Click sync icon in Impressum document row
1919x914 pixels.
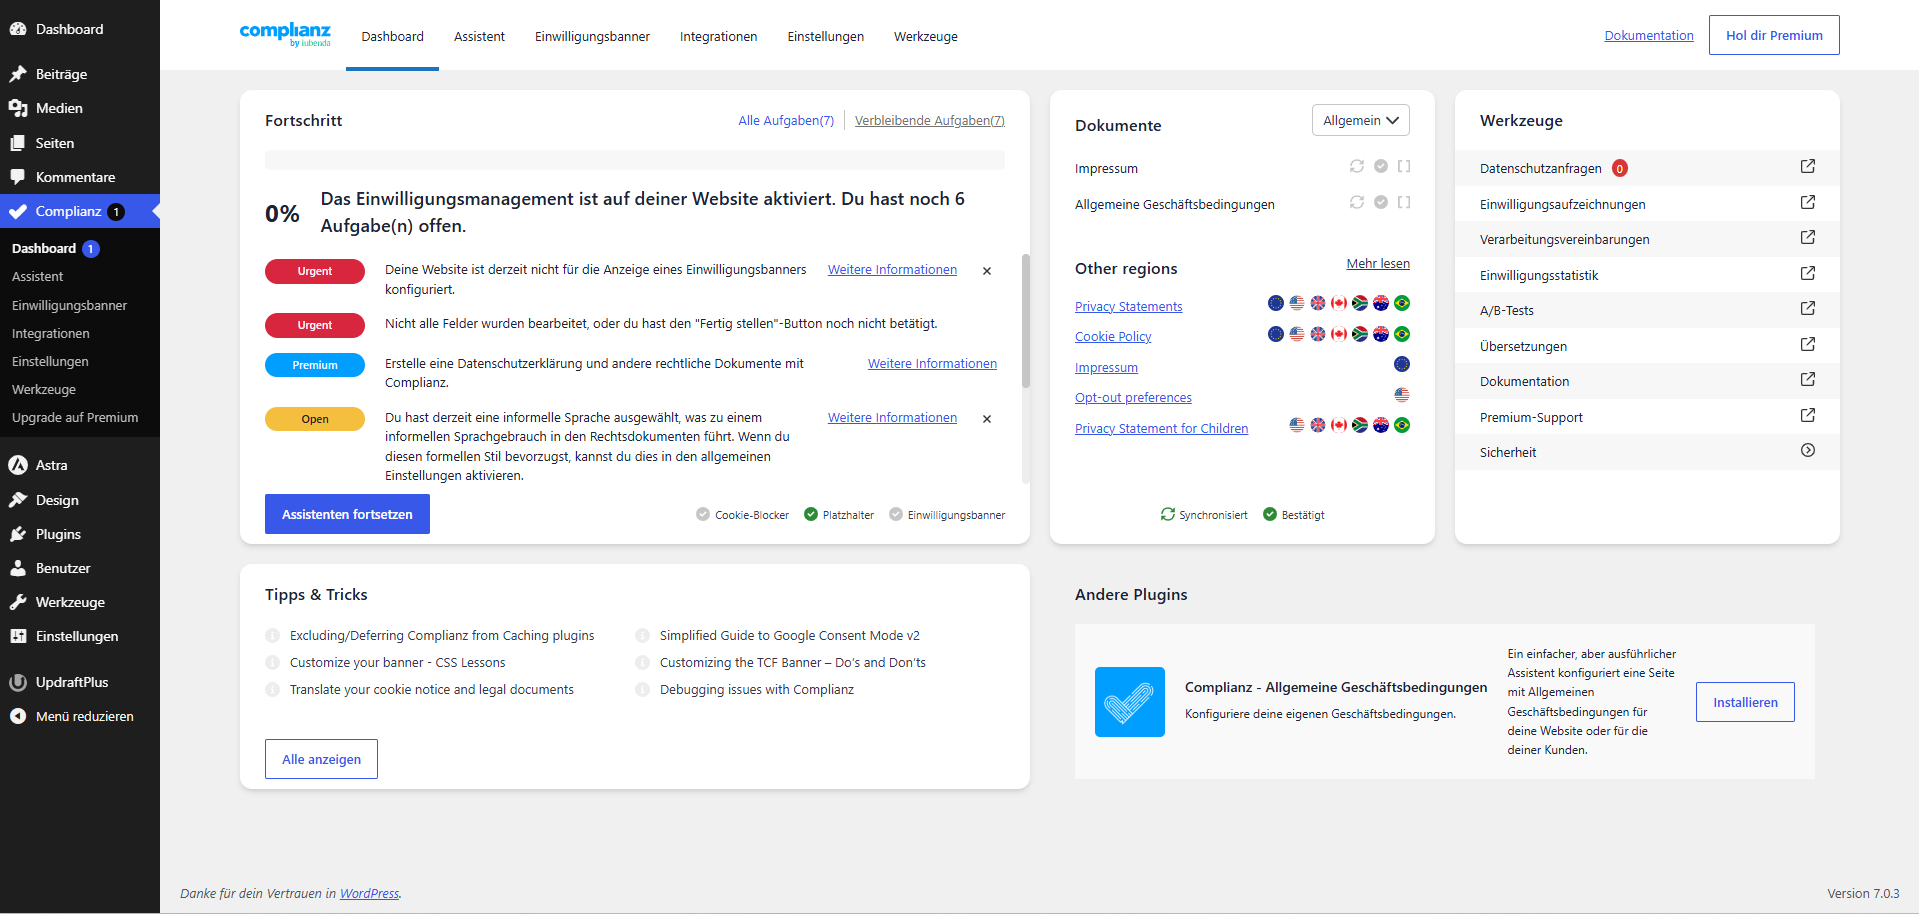(1357, 166)
